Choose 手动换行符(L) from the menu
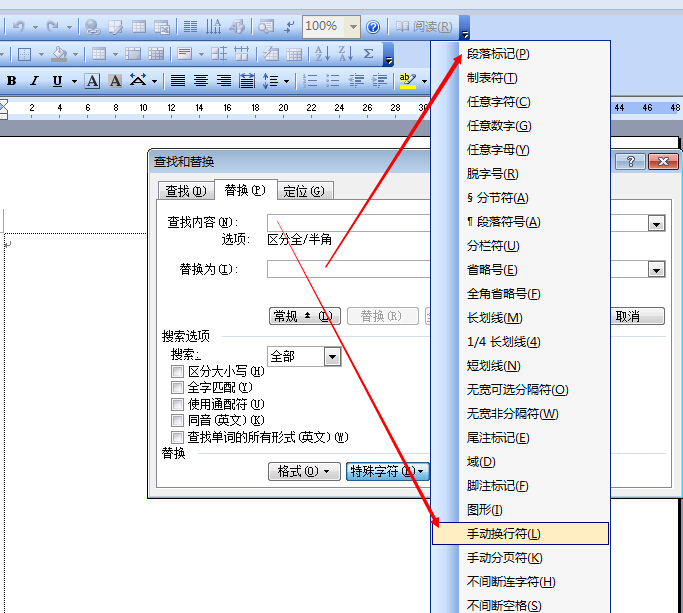 [520, 534]
